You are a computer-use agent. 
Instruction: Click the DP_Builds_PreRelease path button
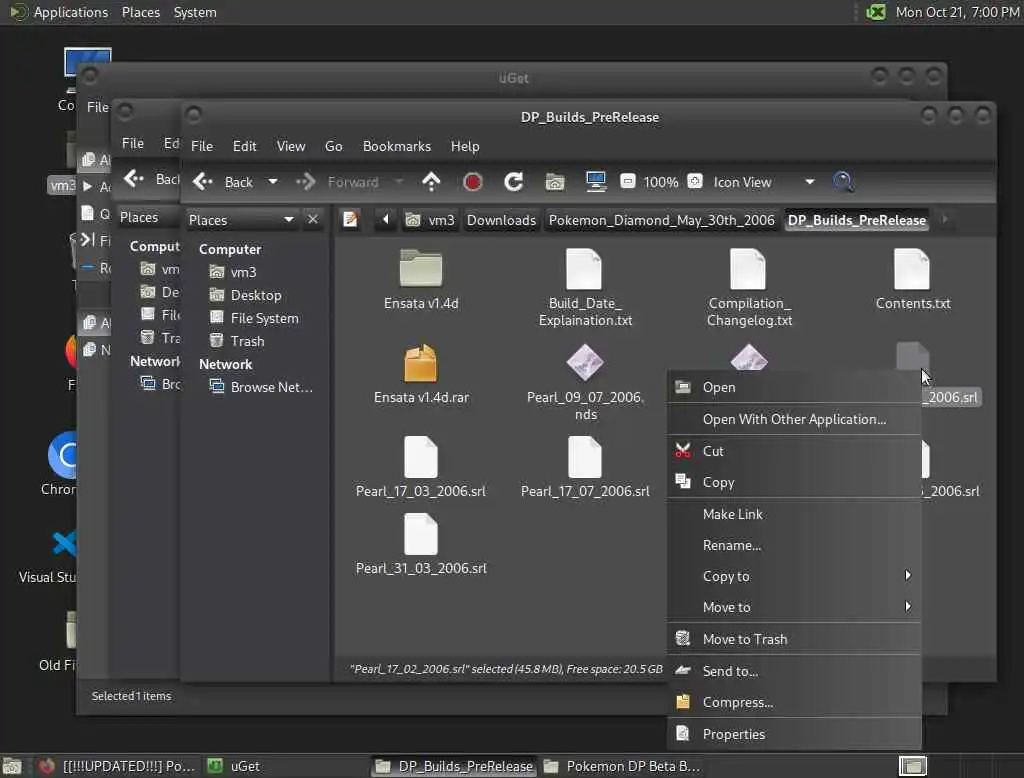(857, 220)
